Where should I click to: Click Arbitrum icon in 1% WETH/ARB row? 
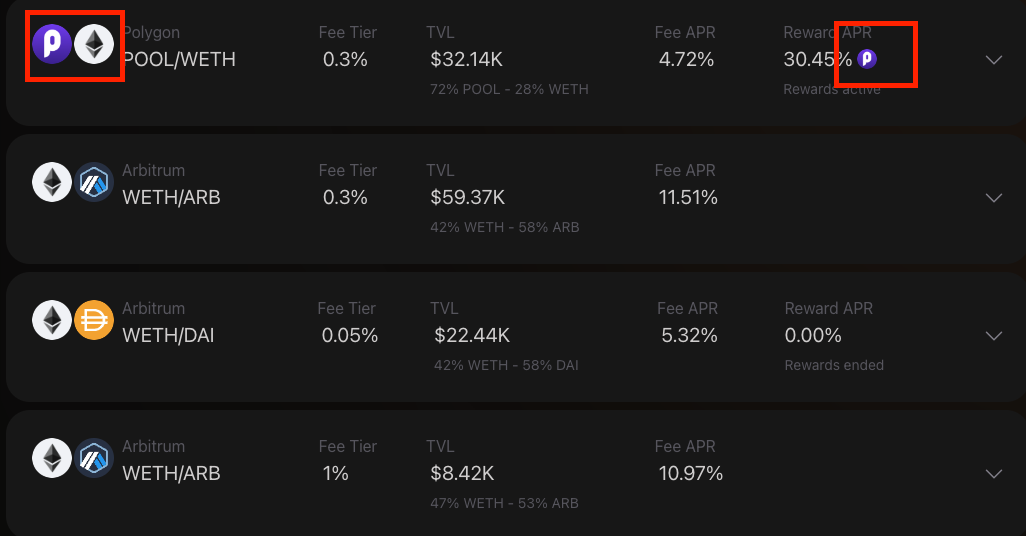pos(95,459)
